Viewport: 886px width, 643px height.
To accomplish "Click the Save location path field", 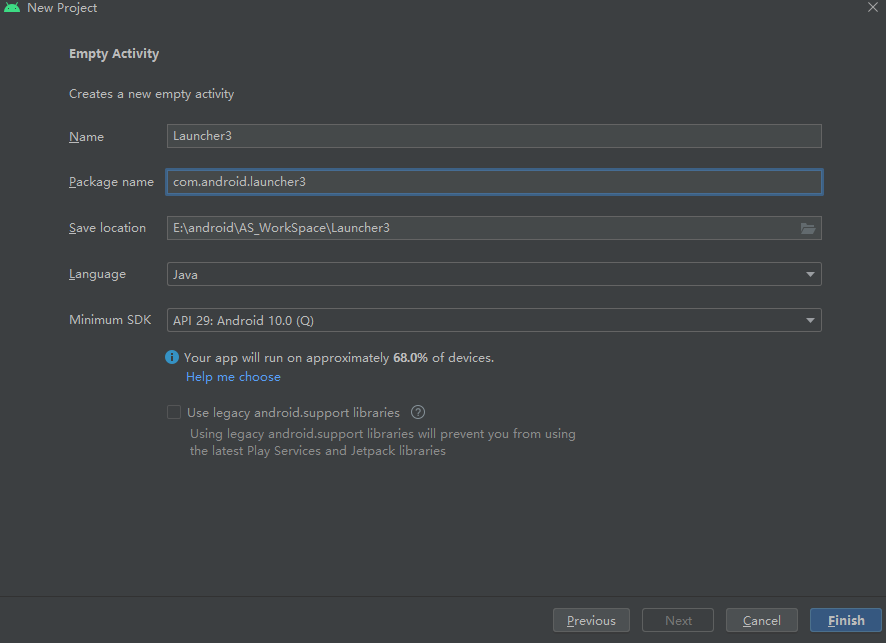I will pos(494,228).
